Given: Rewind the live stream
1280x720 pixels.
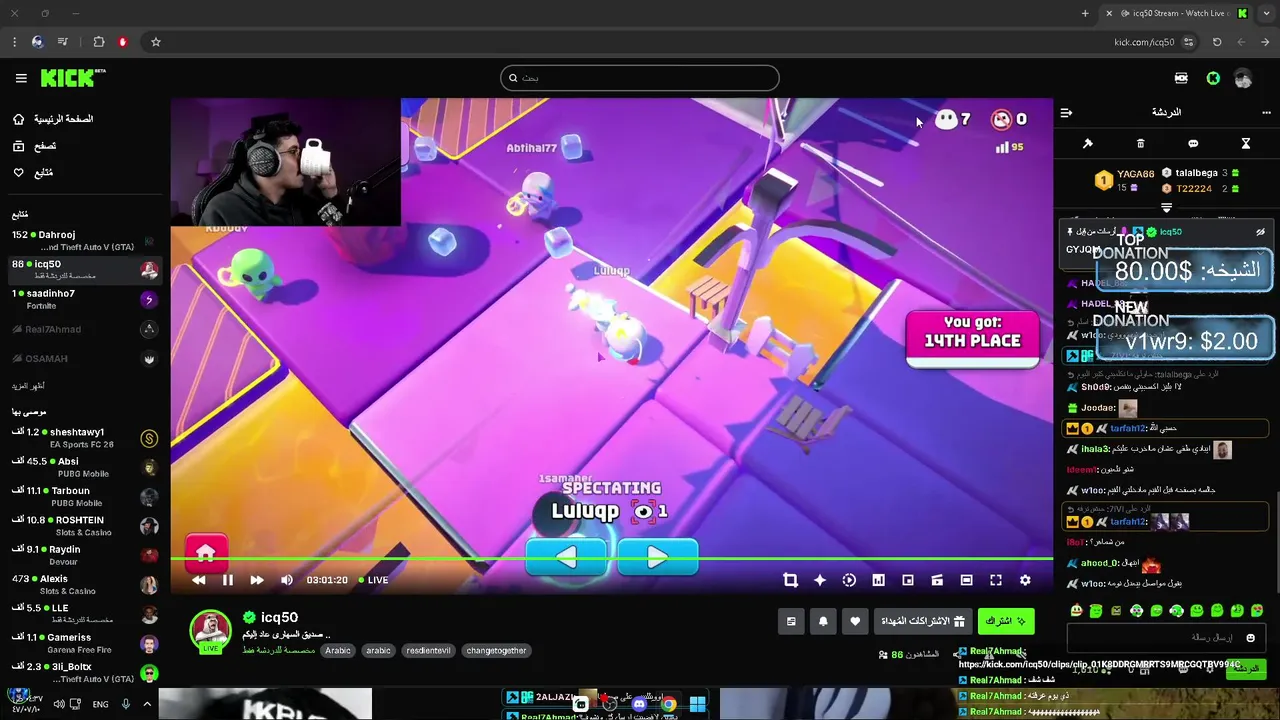Looking at the screenshot, I should [199, 580].
